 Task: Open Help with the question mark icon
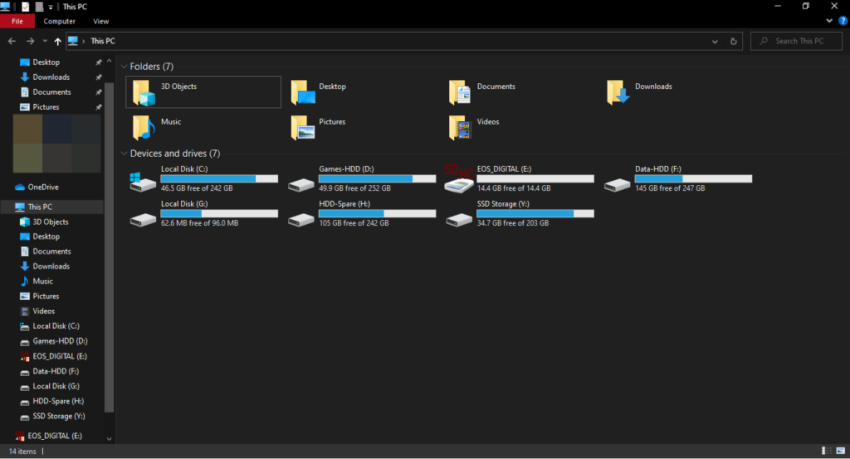842,21
